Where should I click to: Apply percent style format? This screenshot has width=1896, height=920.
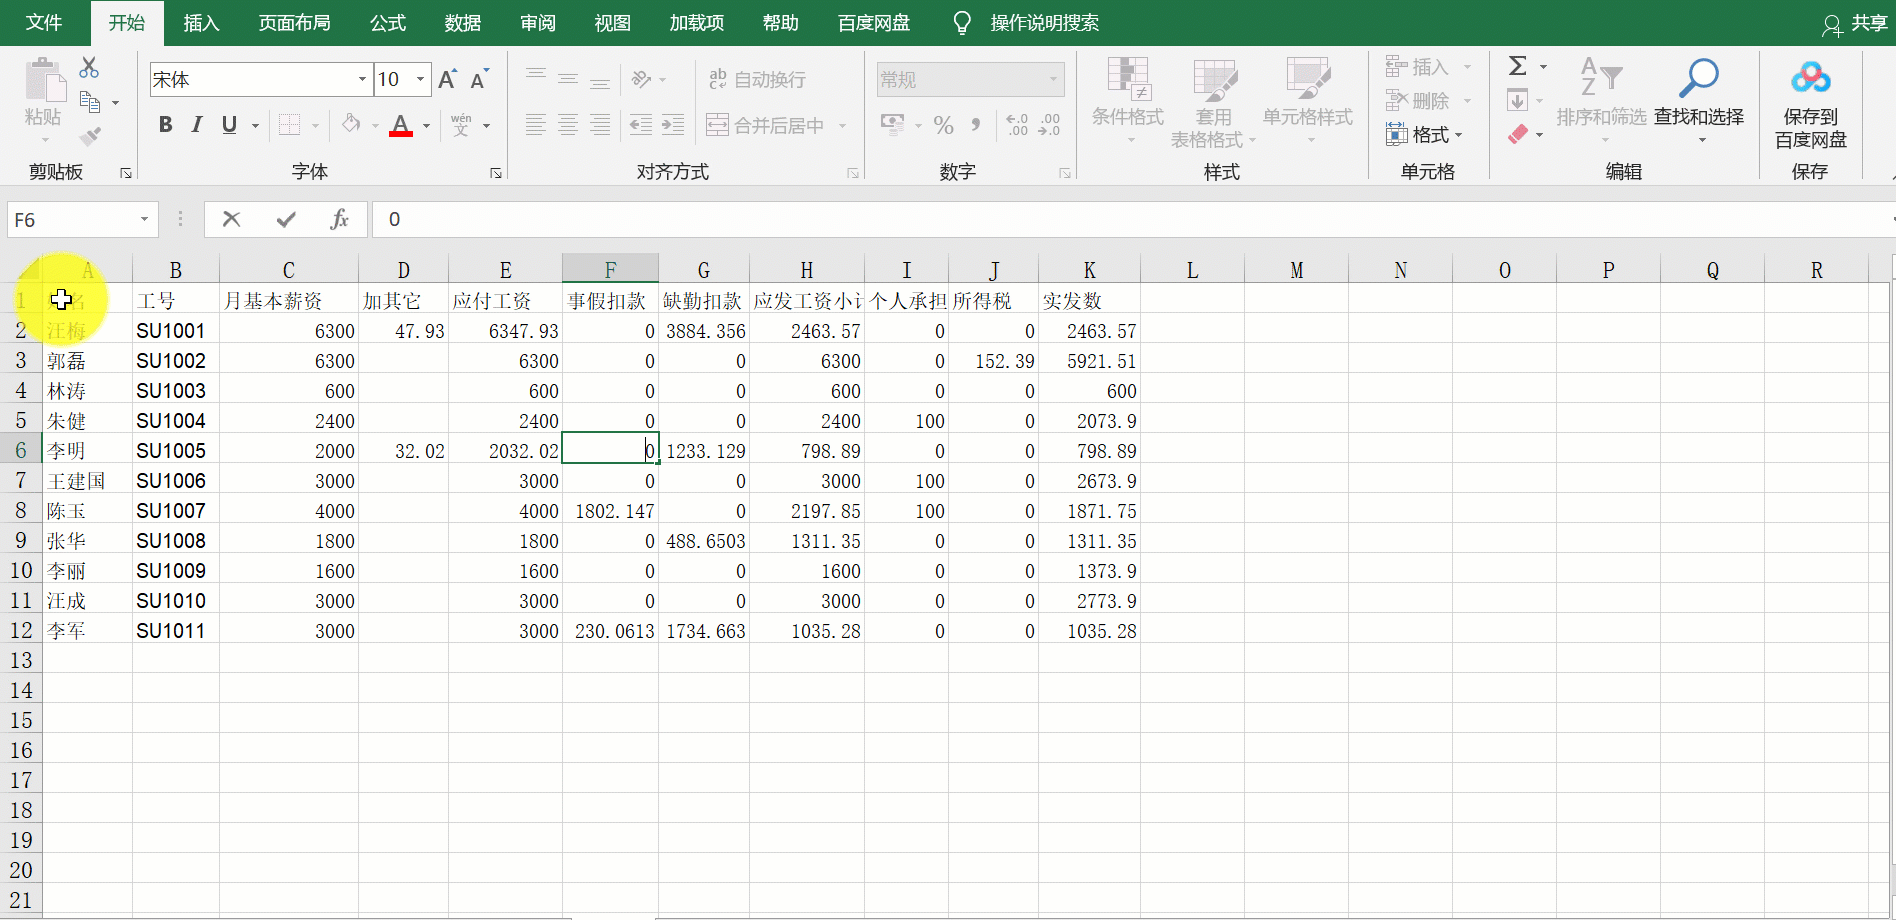(x=943, y=125)
